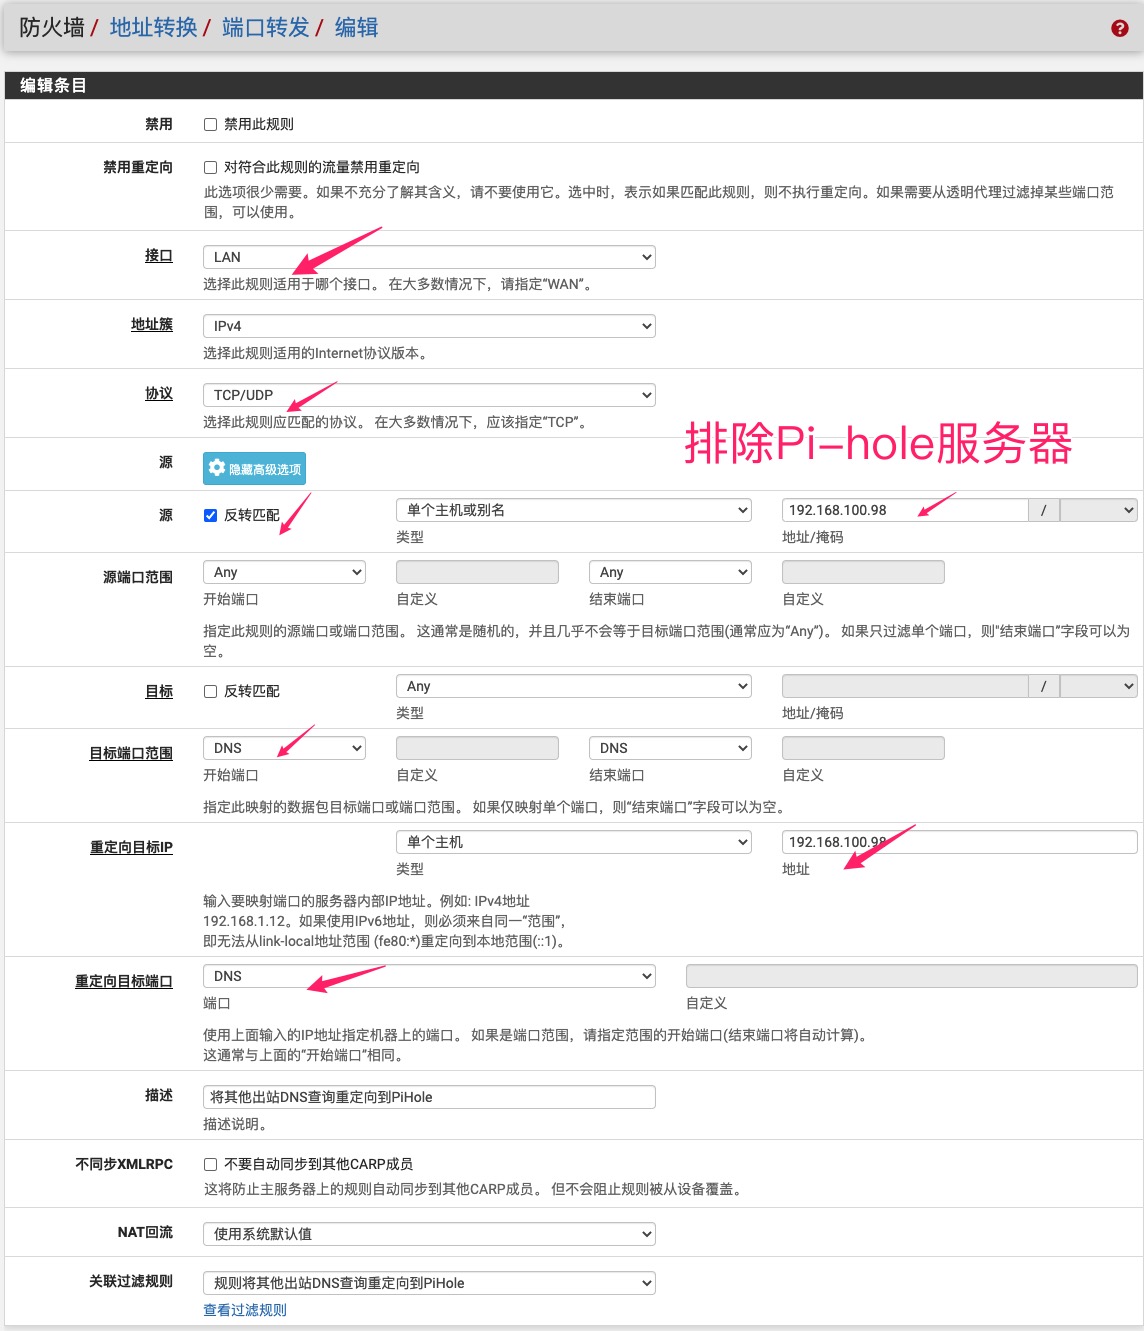Click the 描述 description text field

pos(429,1097)
